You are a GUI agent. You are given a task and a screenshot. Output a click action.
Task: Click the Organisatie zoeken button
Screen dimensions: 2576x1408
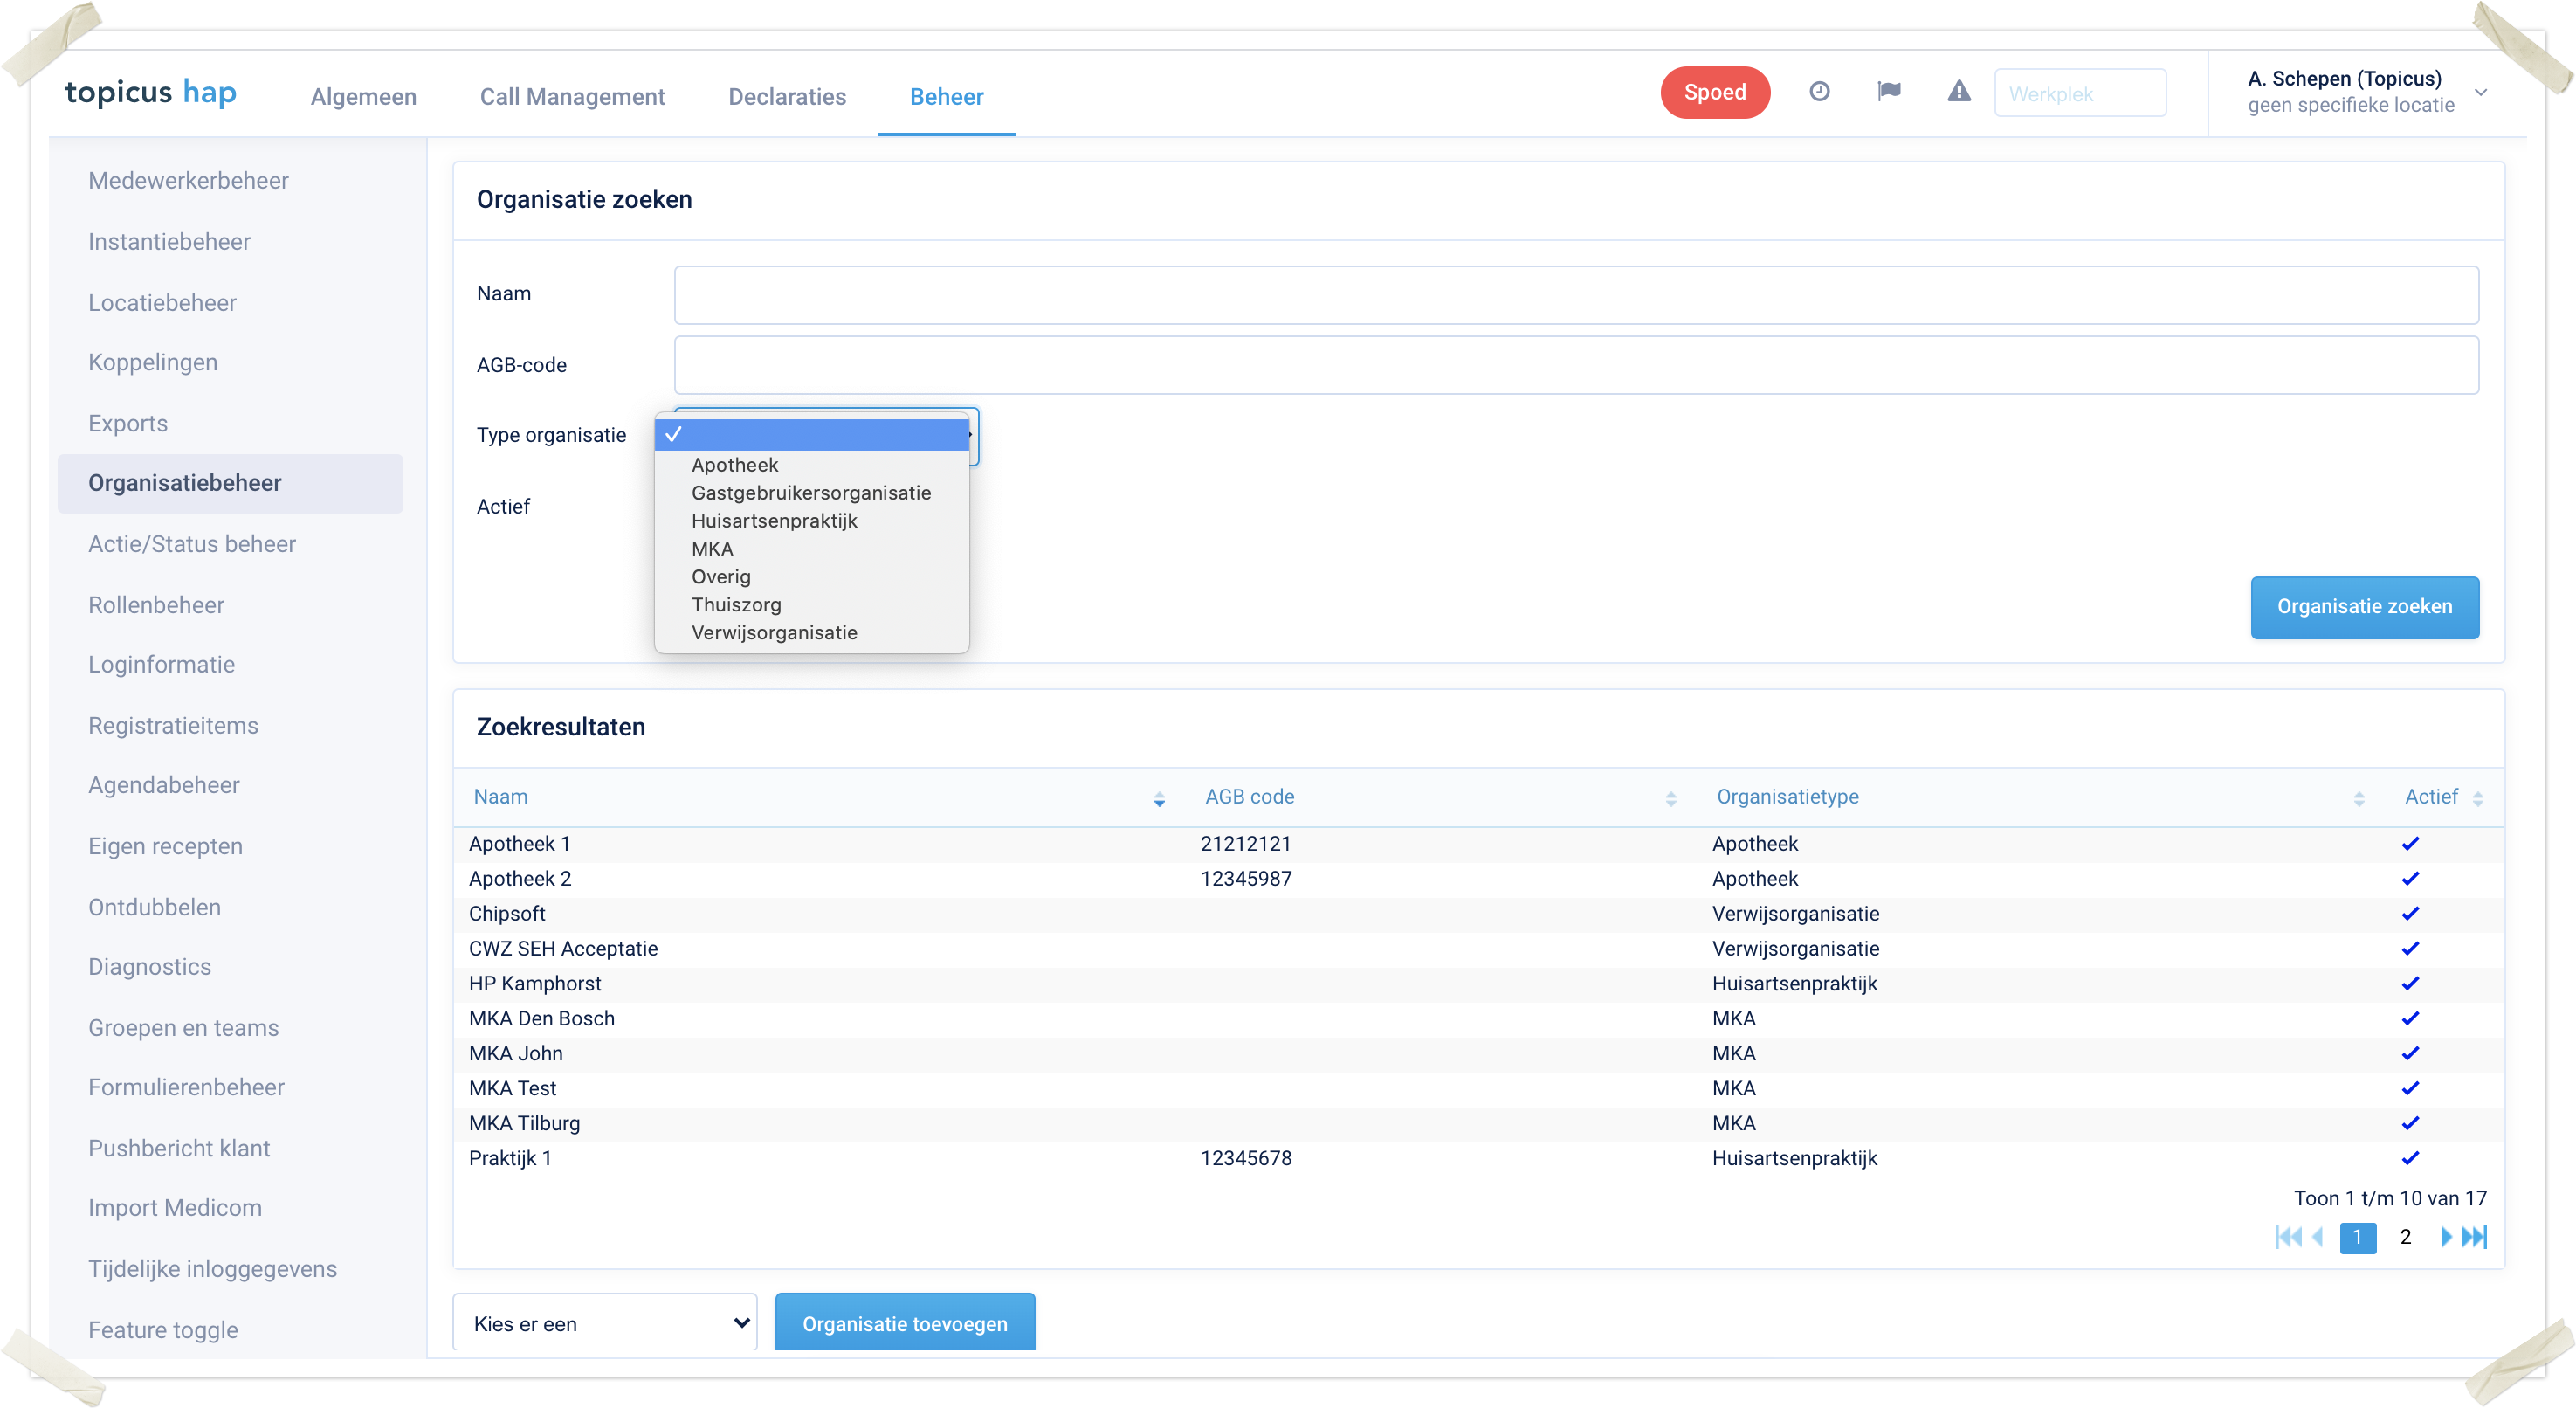coord(2364,607)
